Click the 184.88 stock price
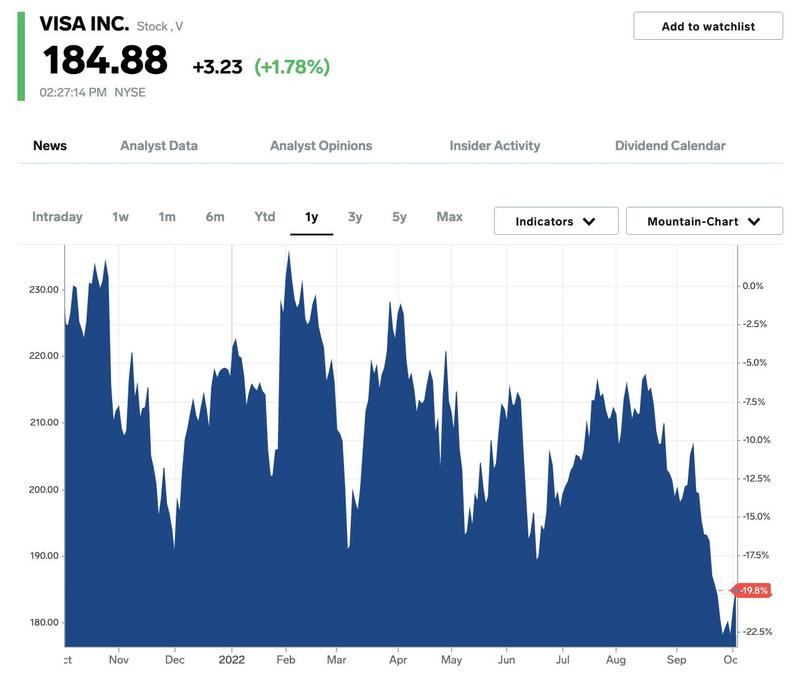The width and height of the screenshot is (800, 689). point(105,60)
